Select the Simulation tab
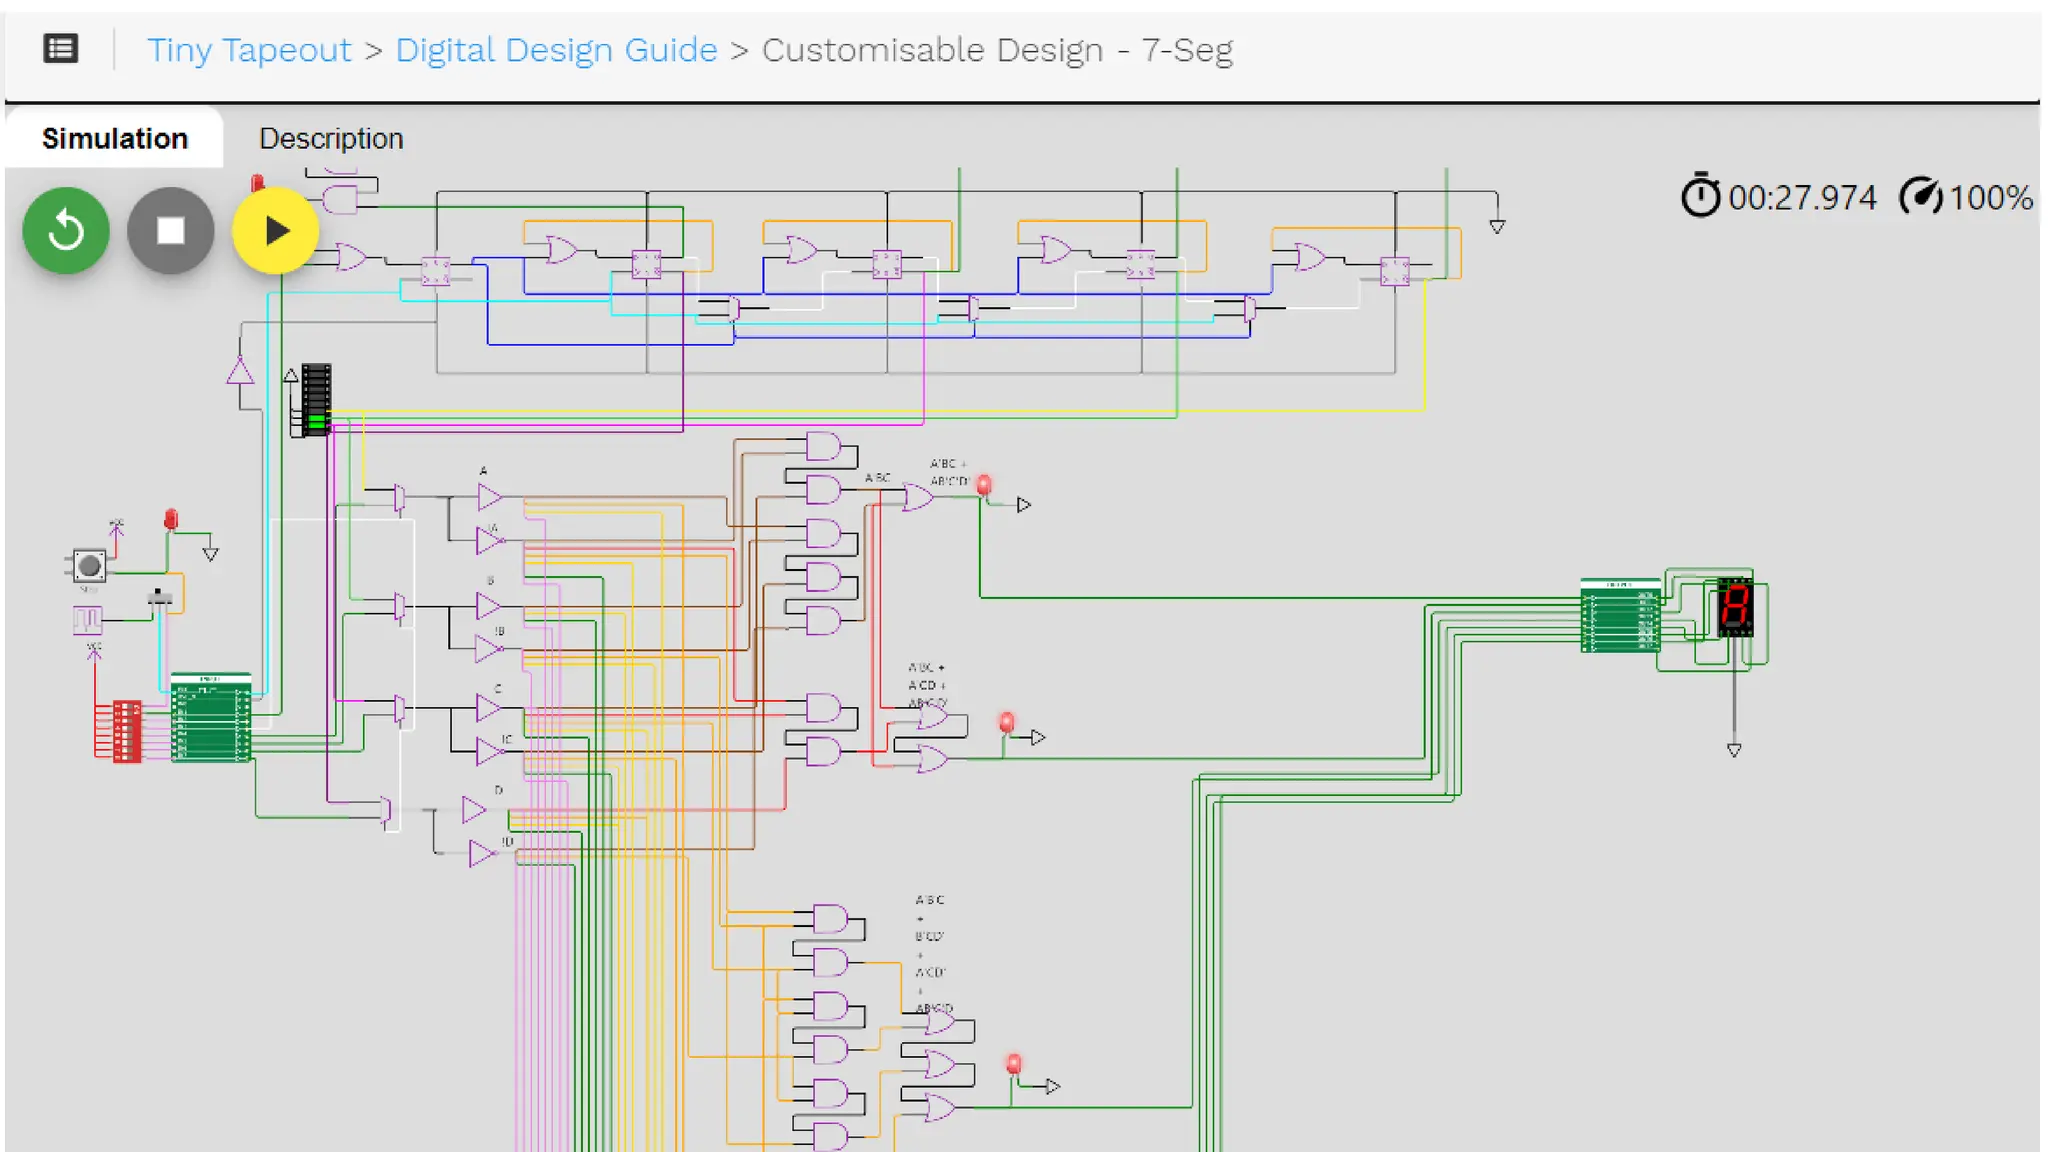 pyautogui.click(x=115, y=138)
